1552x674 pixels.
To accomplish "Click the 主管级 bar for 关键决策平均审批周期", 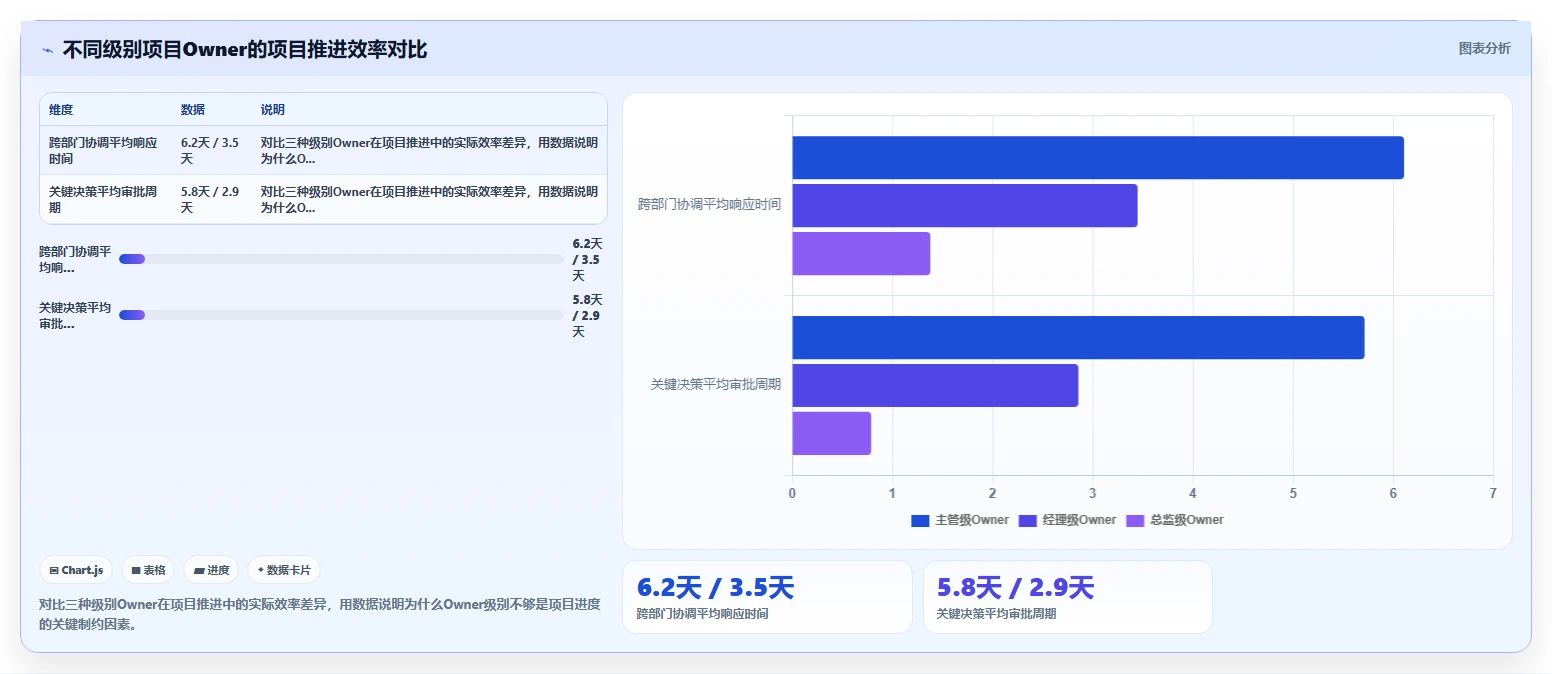I will [1078, 338].
